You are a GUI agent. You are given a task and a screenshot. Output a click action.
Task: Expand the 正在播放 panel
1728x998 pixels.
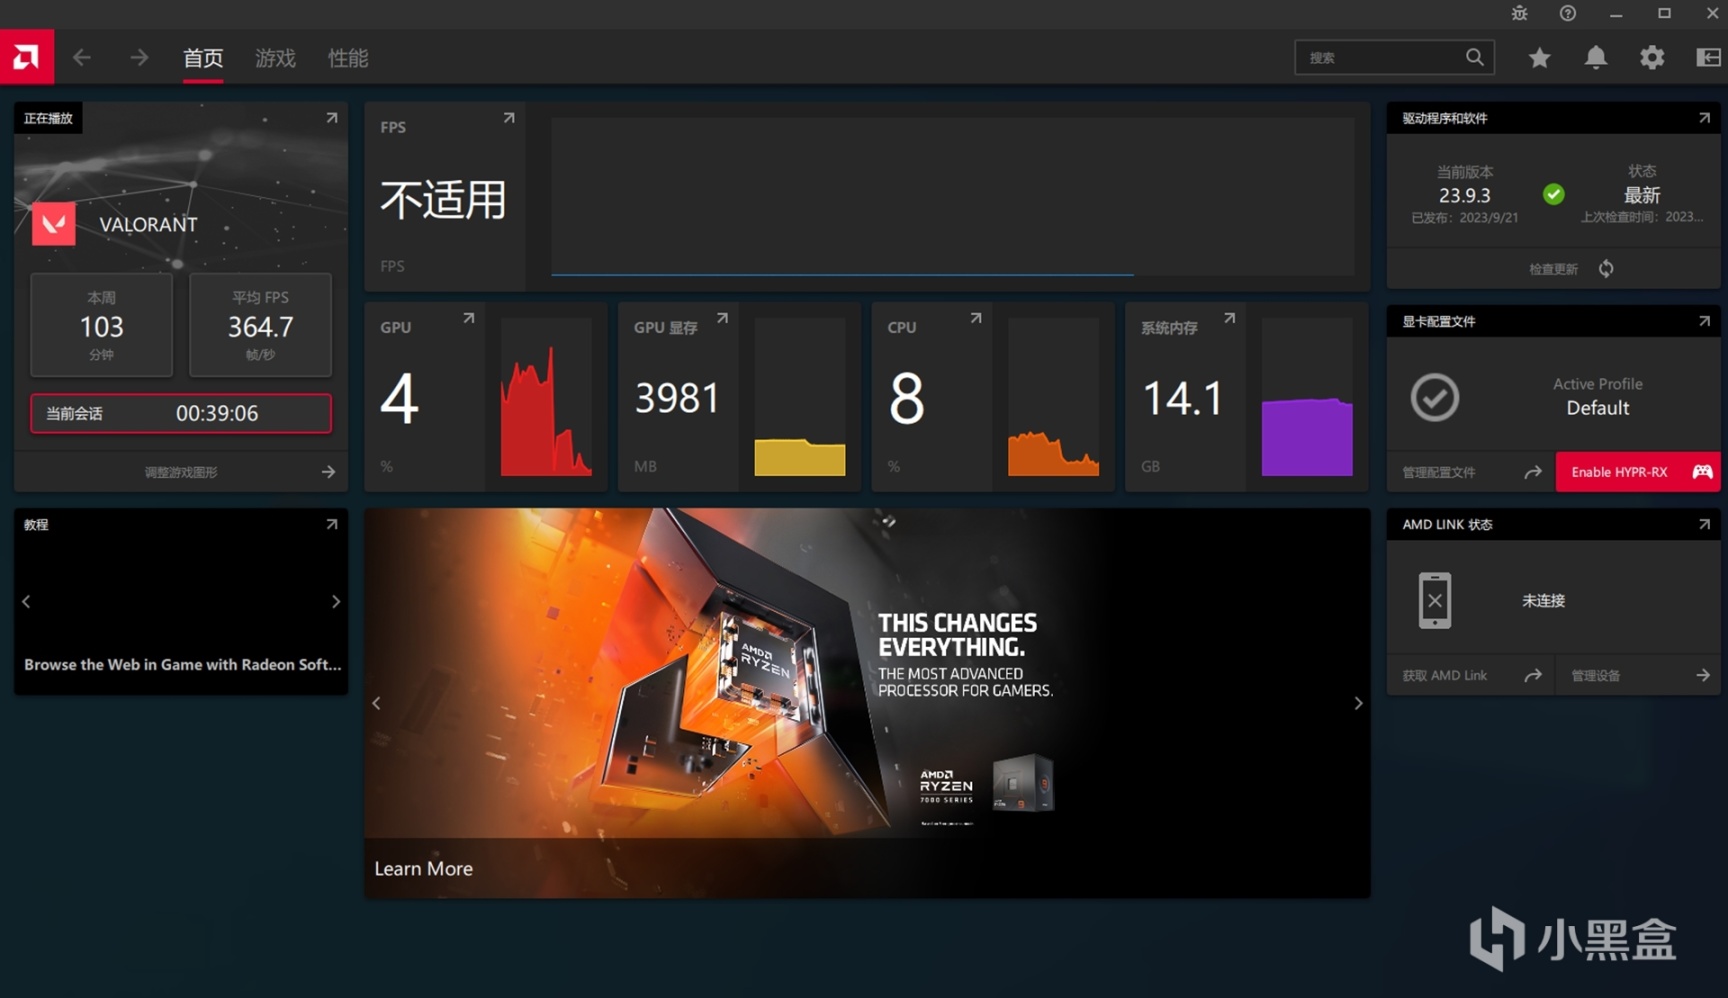[332, 118]
